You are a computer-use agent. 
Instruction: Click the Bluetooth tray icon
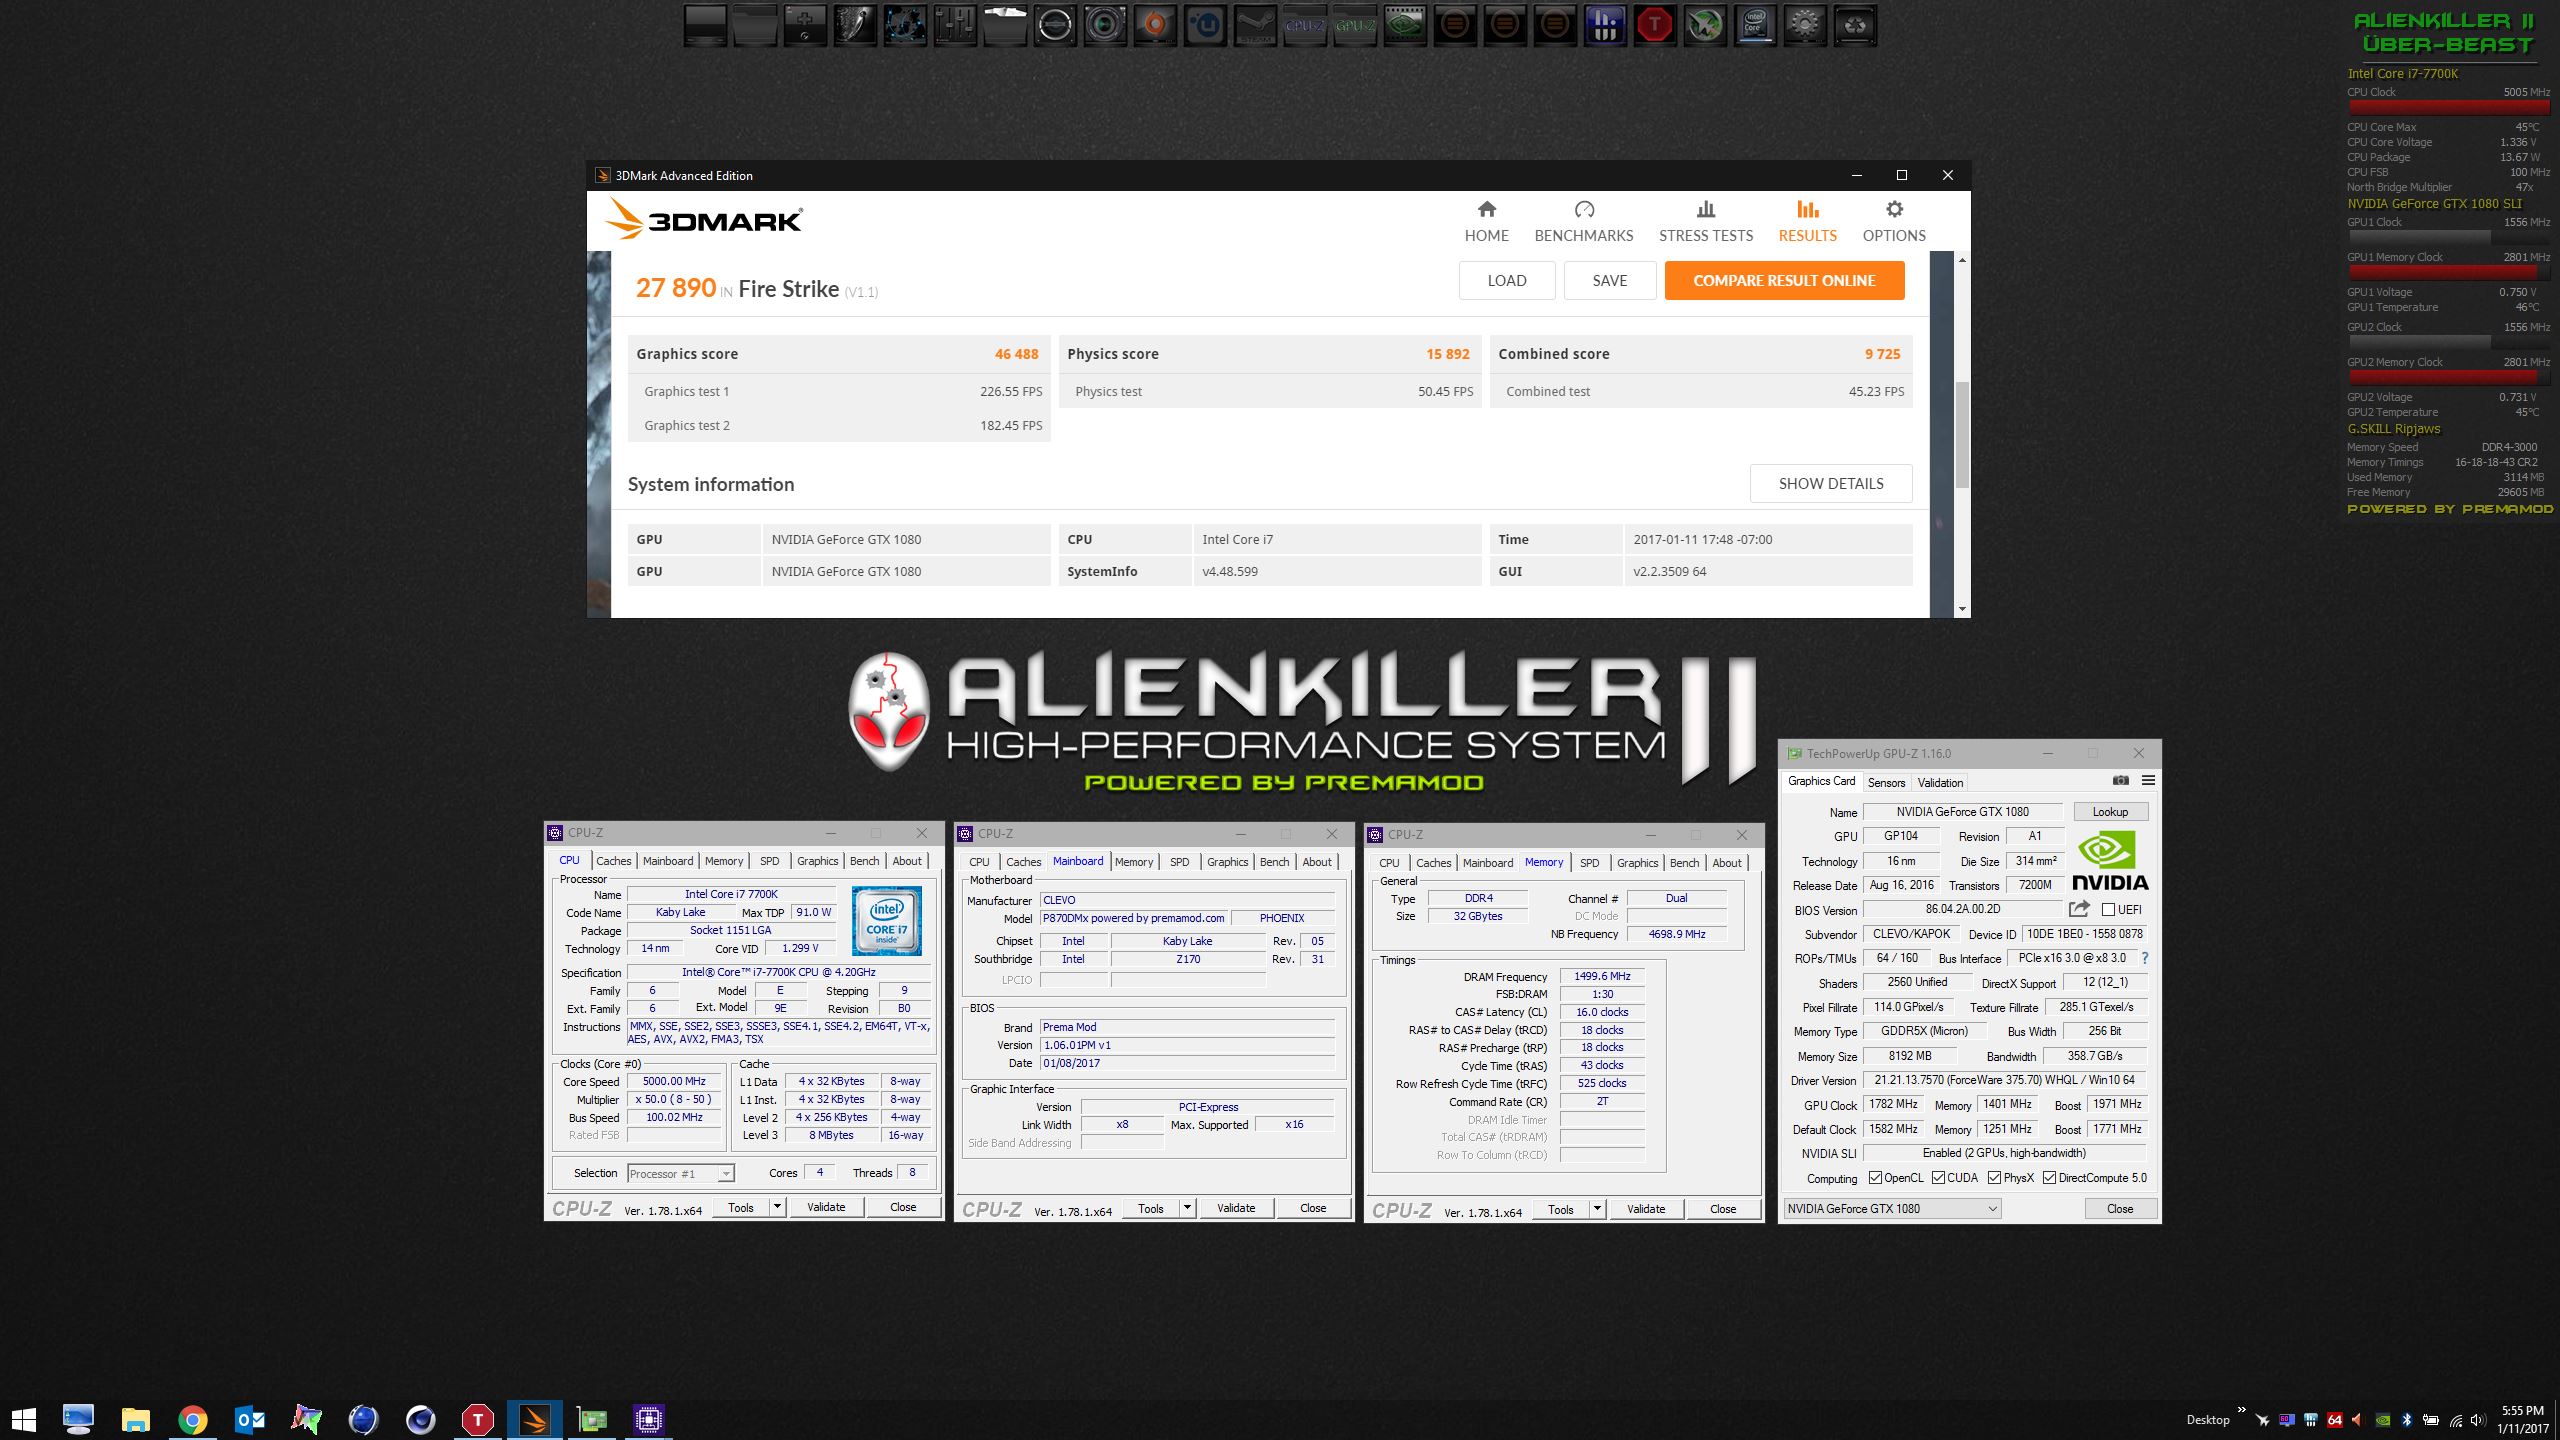(2407, 1420)
